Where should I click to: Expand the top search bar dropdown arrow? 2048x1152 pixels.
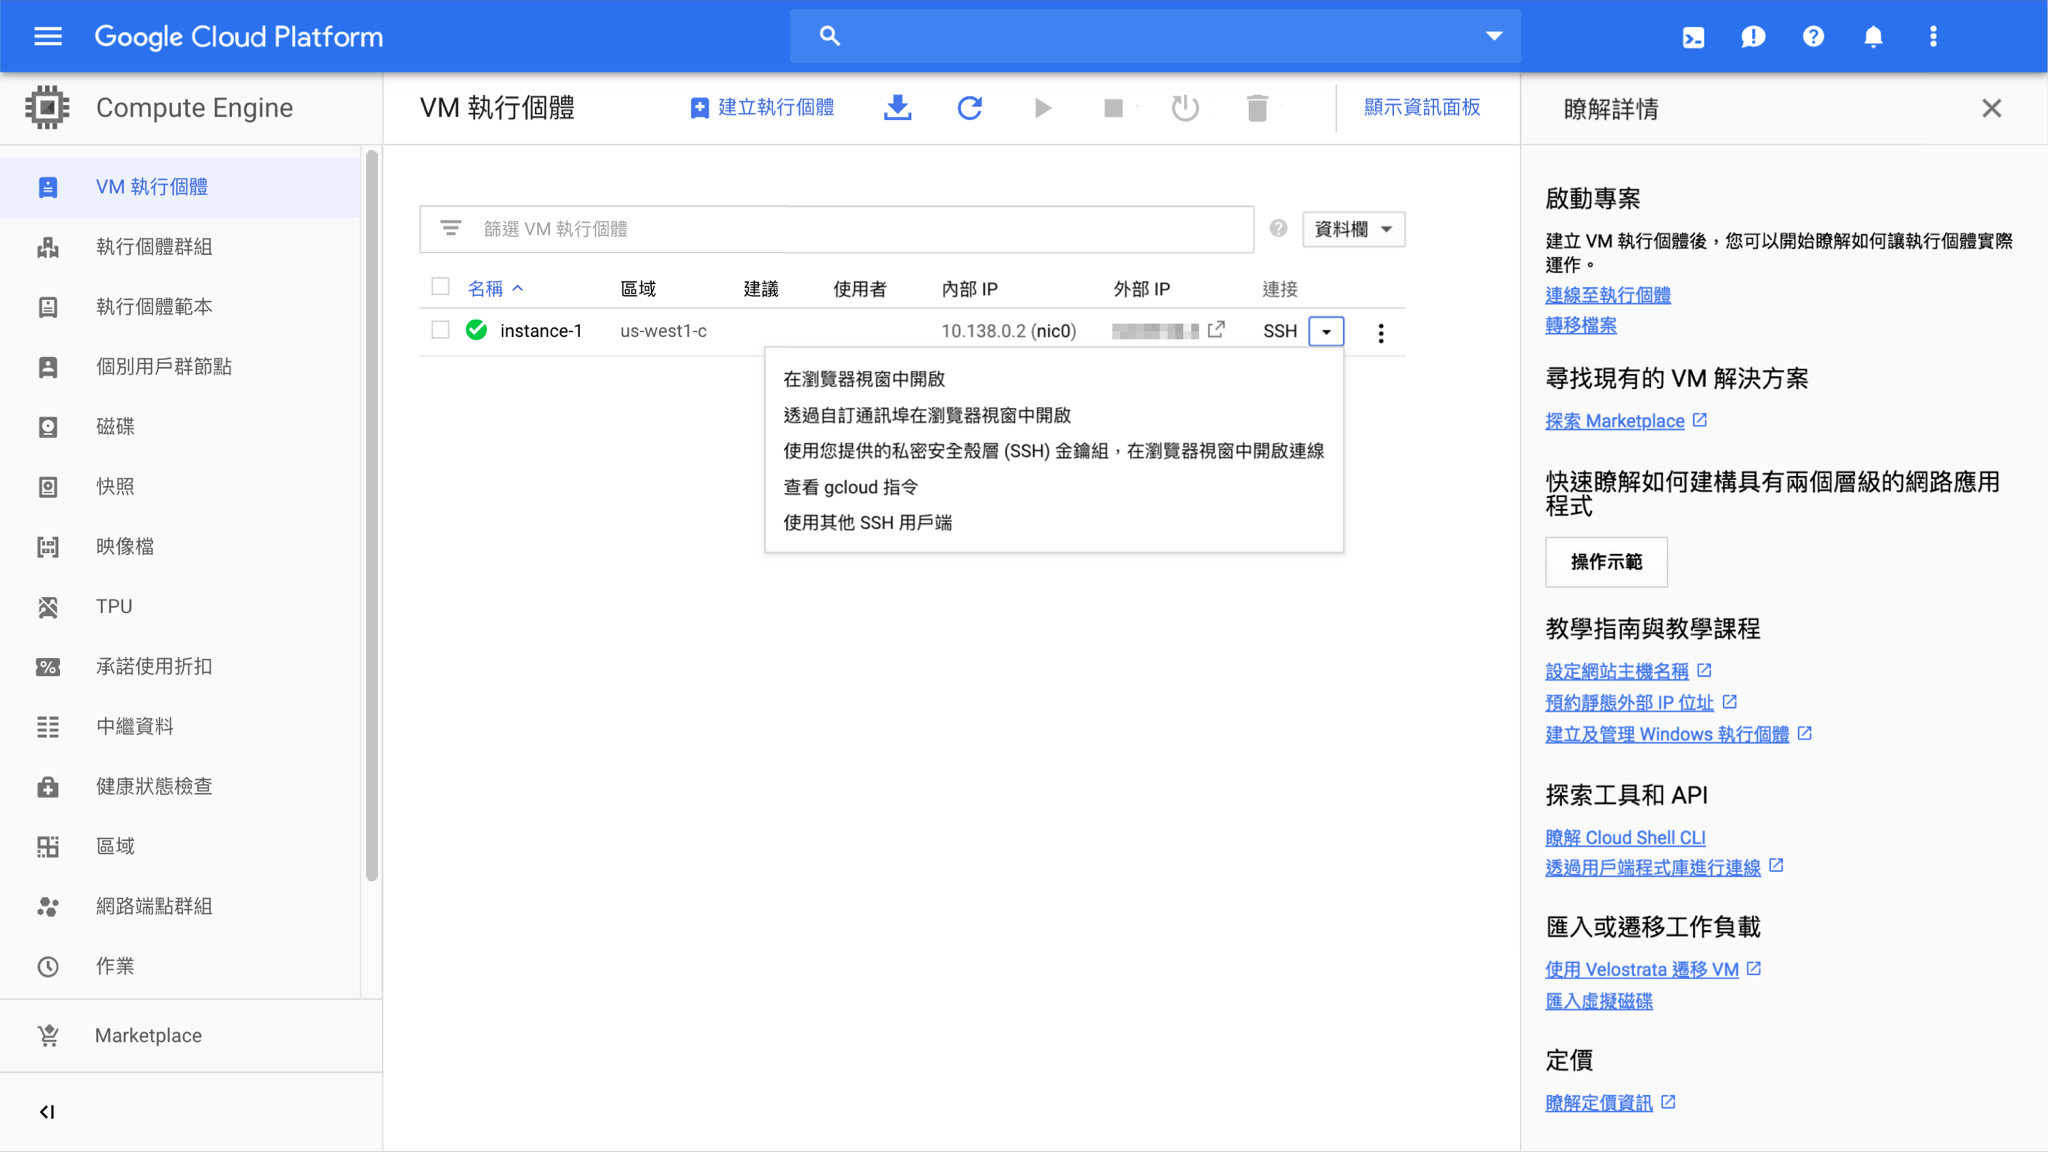click(1493, 36)
